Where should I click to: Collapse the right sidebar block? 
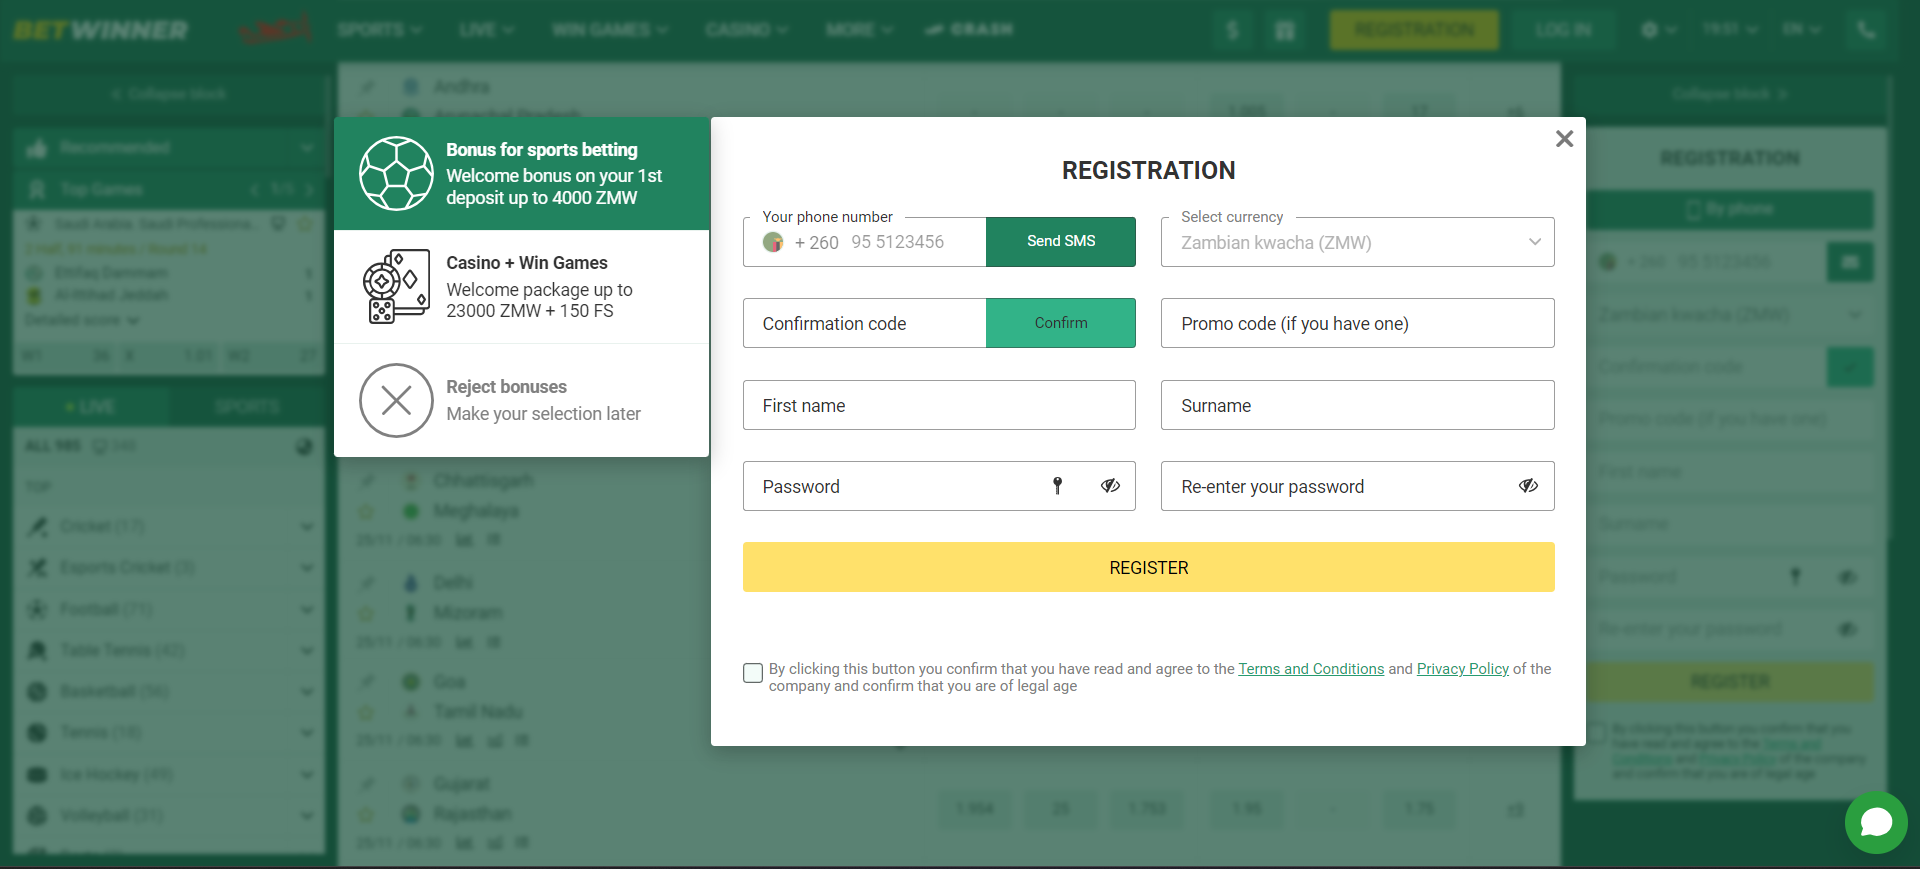pyautogui.click(x=1730, y=94)
